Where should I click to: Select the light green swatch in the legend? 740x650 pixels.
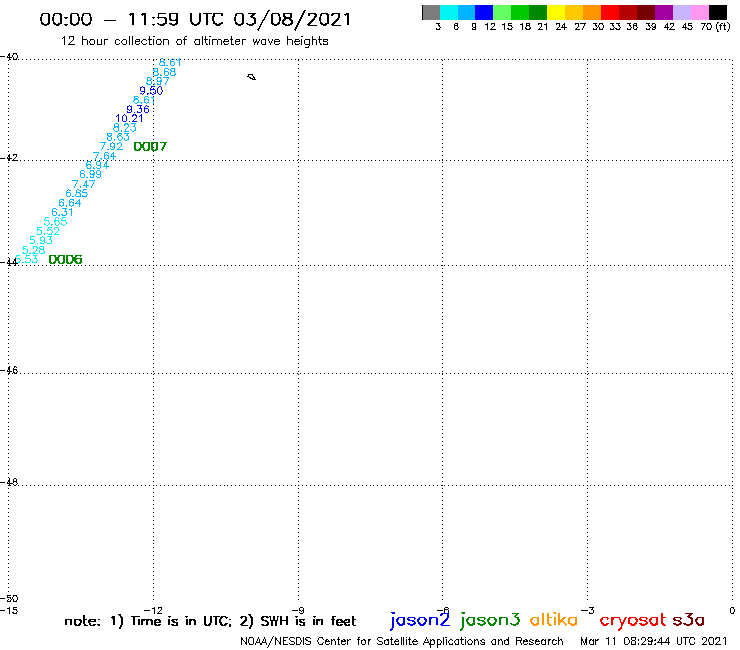[x=502, y=12]
